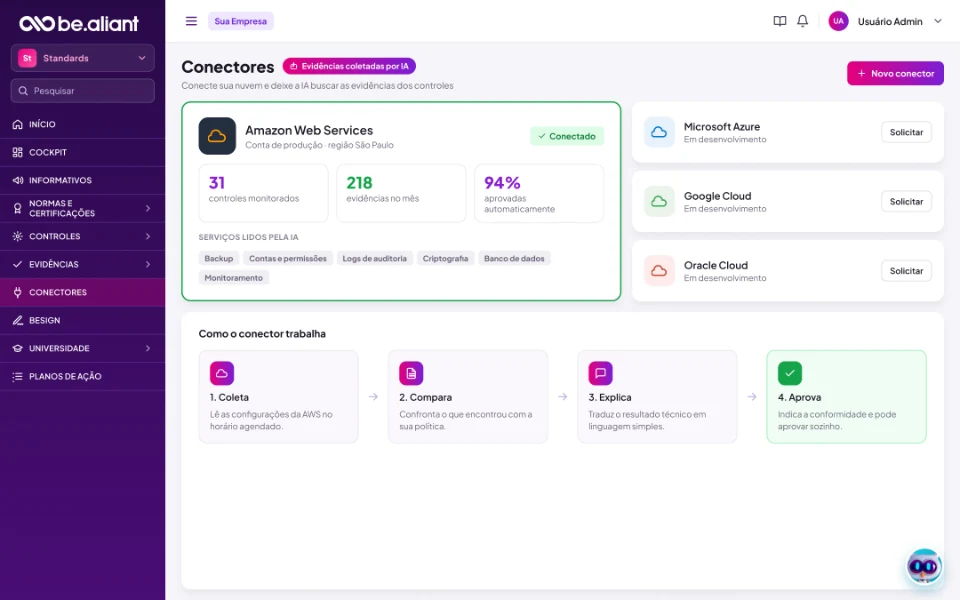
Task: Request the Oracle Cloud connector
Action: click(x=906, y=271)
